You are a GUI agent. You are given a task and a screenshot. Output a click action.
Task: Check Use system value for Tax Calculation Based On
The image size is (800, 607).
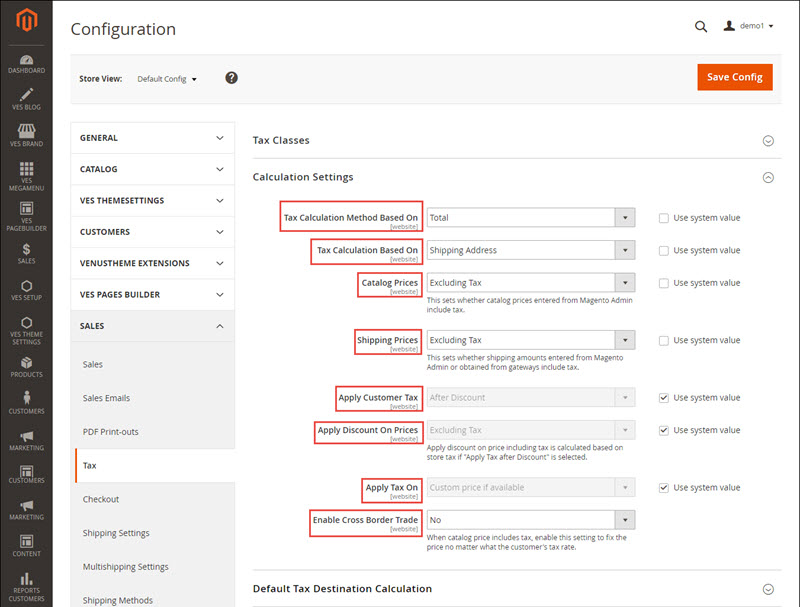tap(663, 250)
